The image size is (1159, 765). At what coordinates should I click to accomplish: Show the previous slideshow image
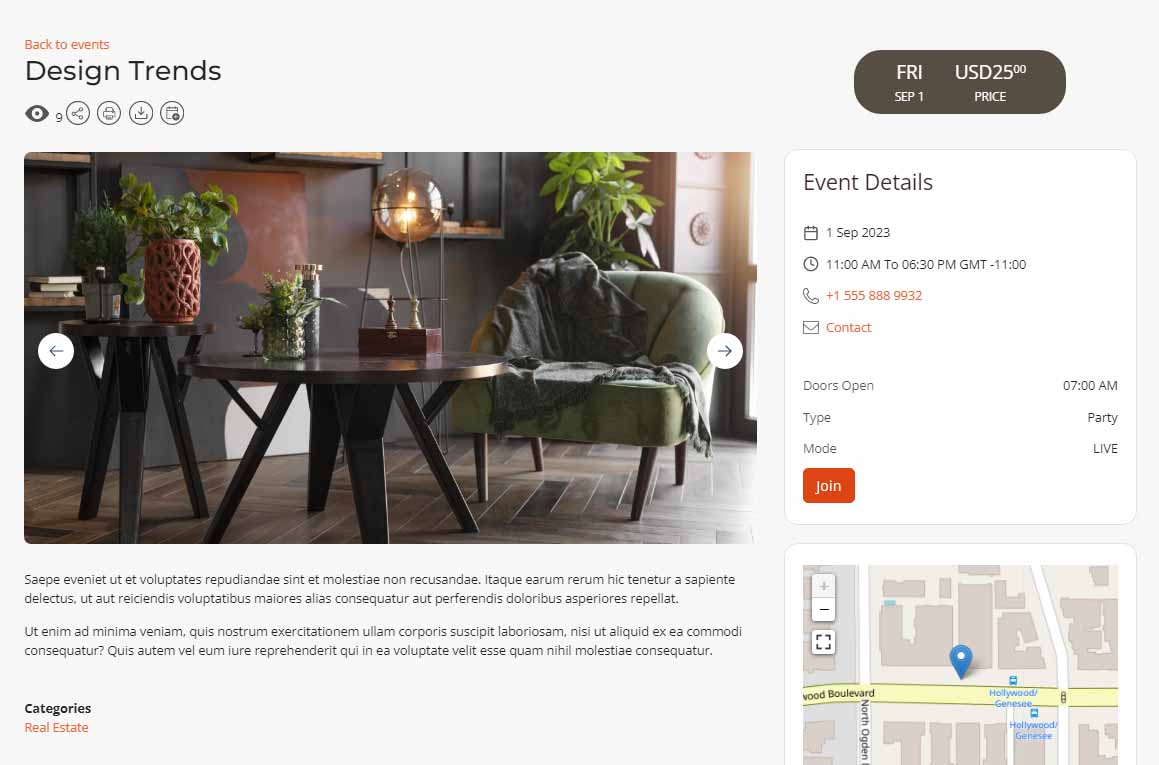point(56,351)
